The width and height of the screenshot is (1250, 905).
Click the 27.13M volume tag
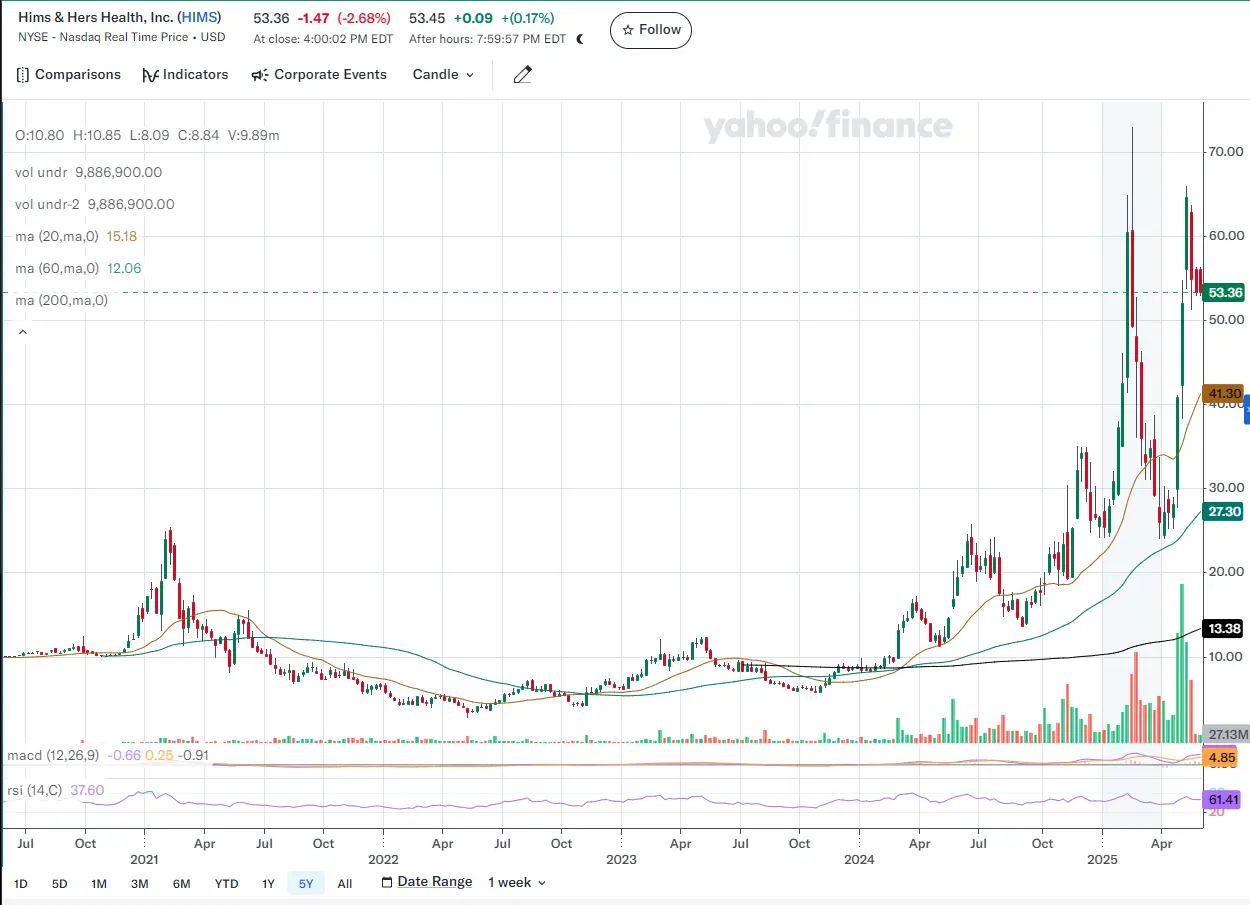(1227, 734)
